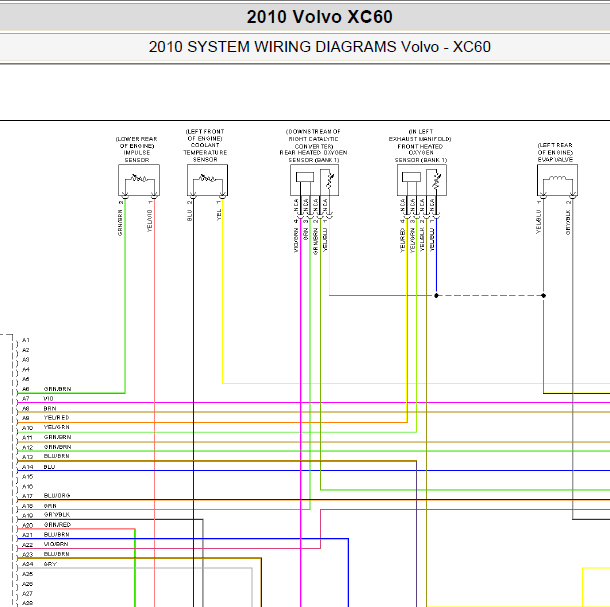Click the vertical YEL label under Coolant Temperature Sensor
610x607 pixels.
[219, 215]
